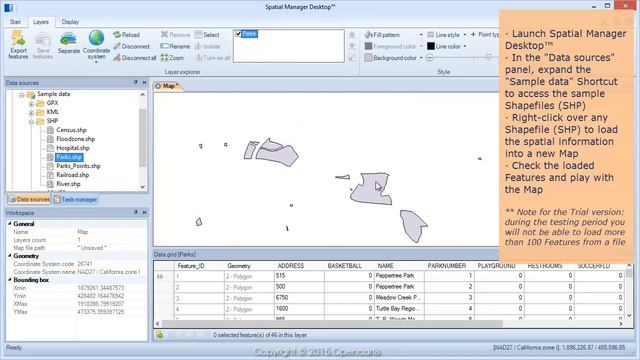The width and height of the screenshot is (640, 360).
Task: Click the Foreground color swatch
Action: (368, 47)
